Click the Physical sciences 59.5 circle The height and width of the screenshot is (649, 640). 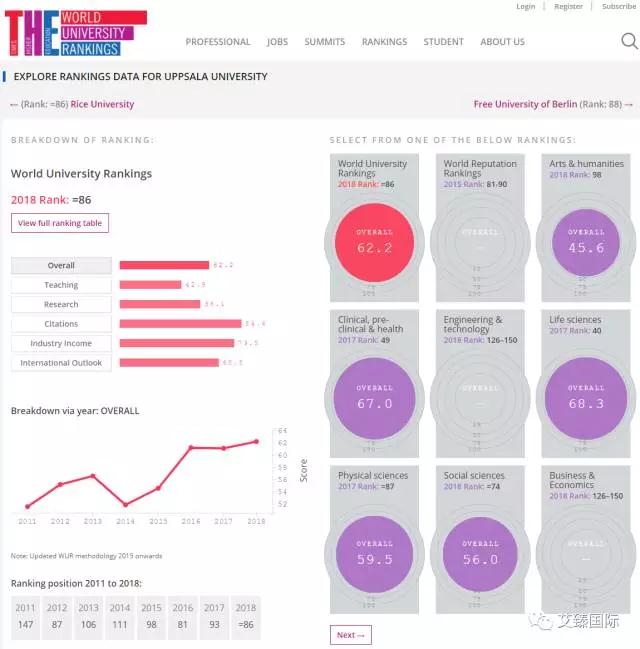point(374,553)
